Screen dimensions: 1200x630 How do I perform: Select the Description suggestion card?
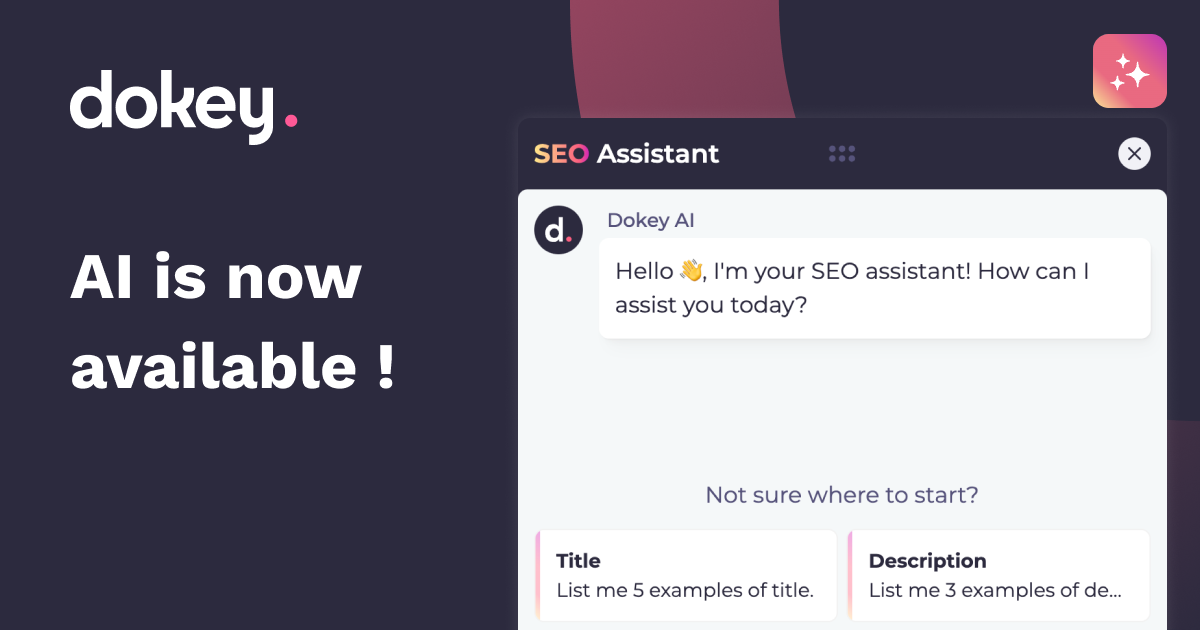pos(1000,575)
